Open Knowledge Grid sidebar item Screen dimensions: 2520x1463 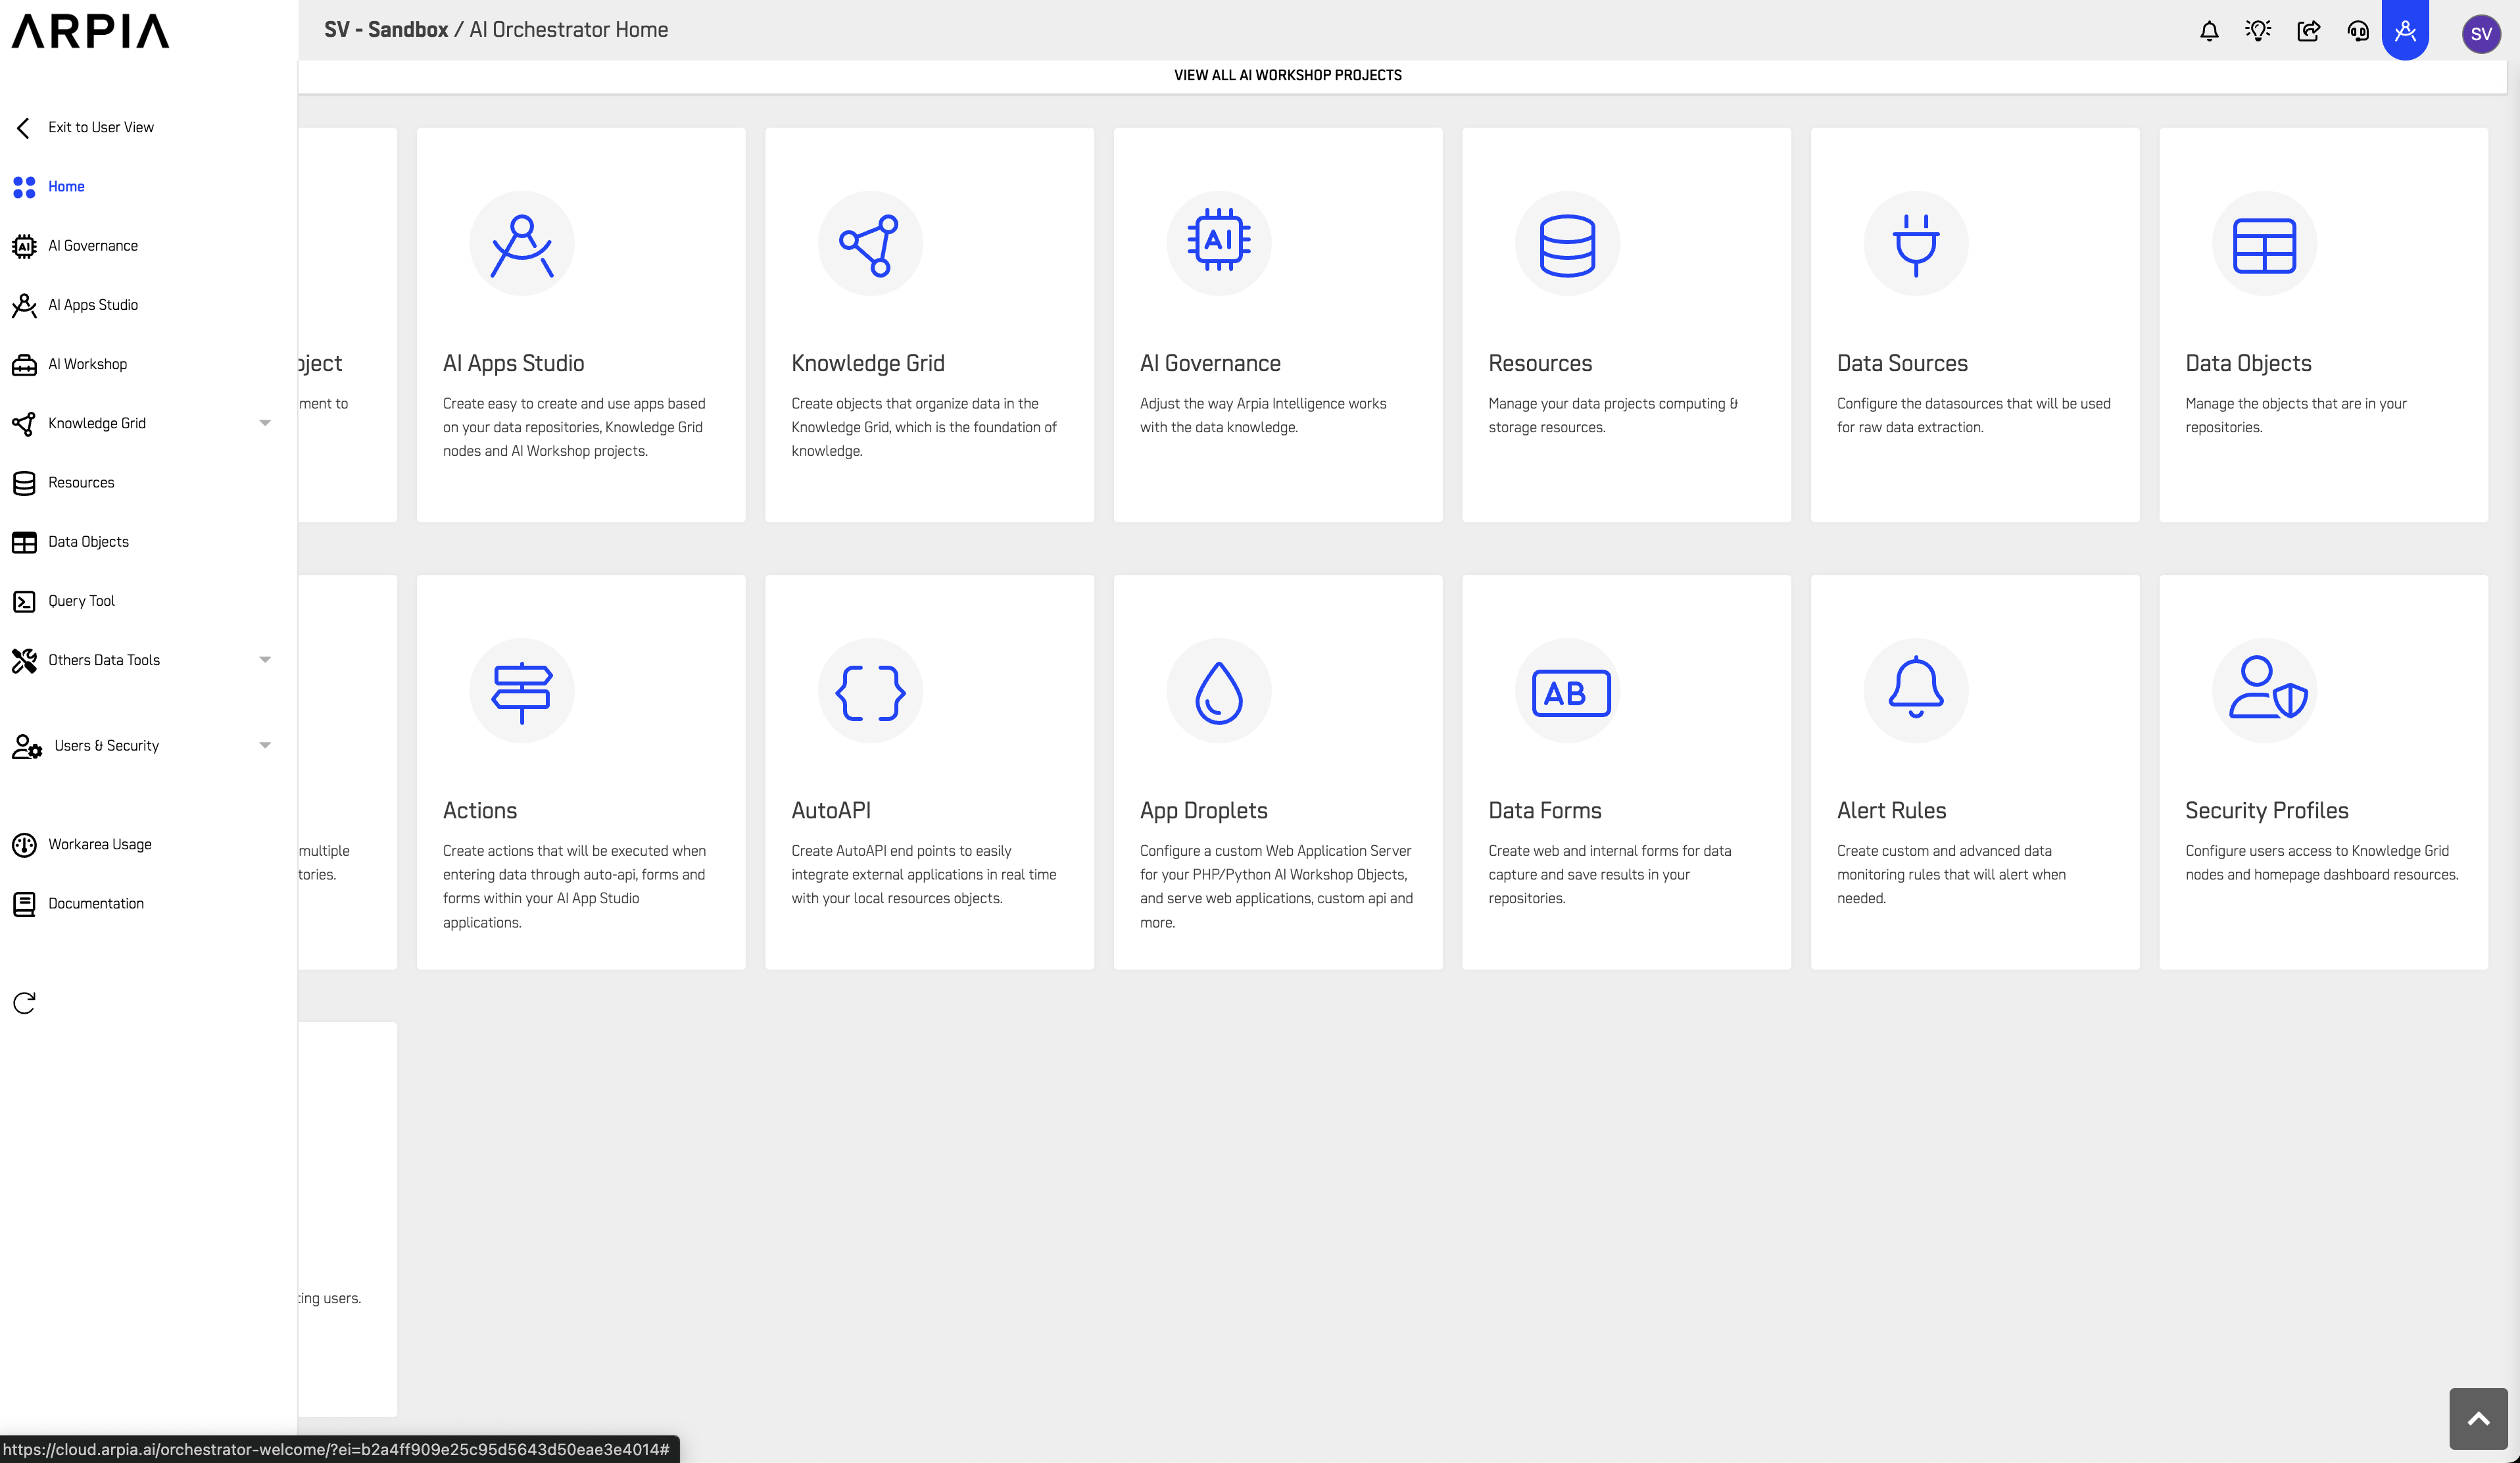click(97, 423)
